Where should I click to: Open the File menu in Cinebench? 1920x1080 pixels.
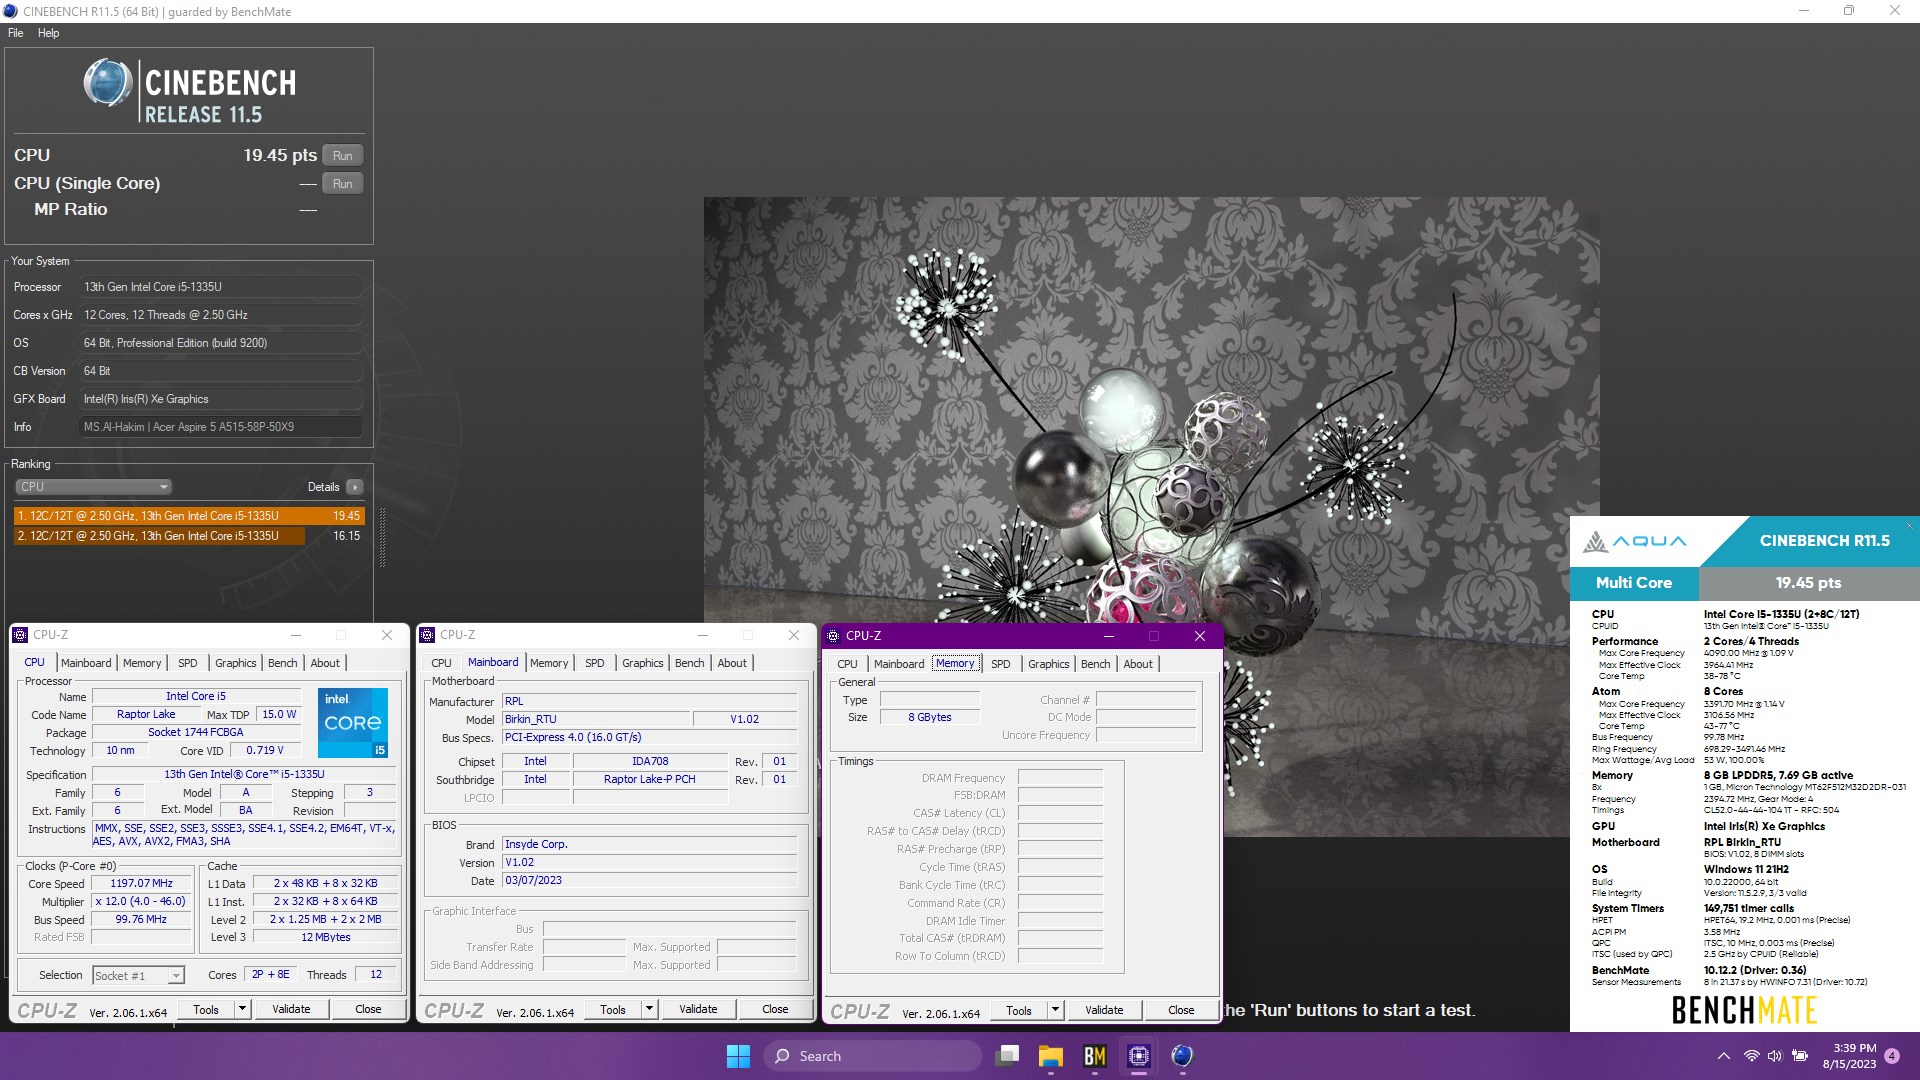click(x=16, y=33)
